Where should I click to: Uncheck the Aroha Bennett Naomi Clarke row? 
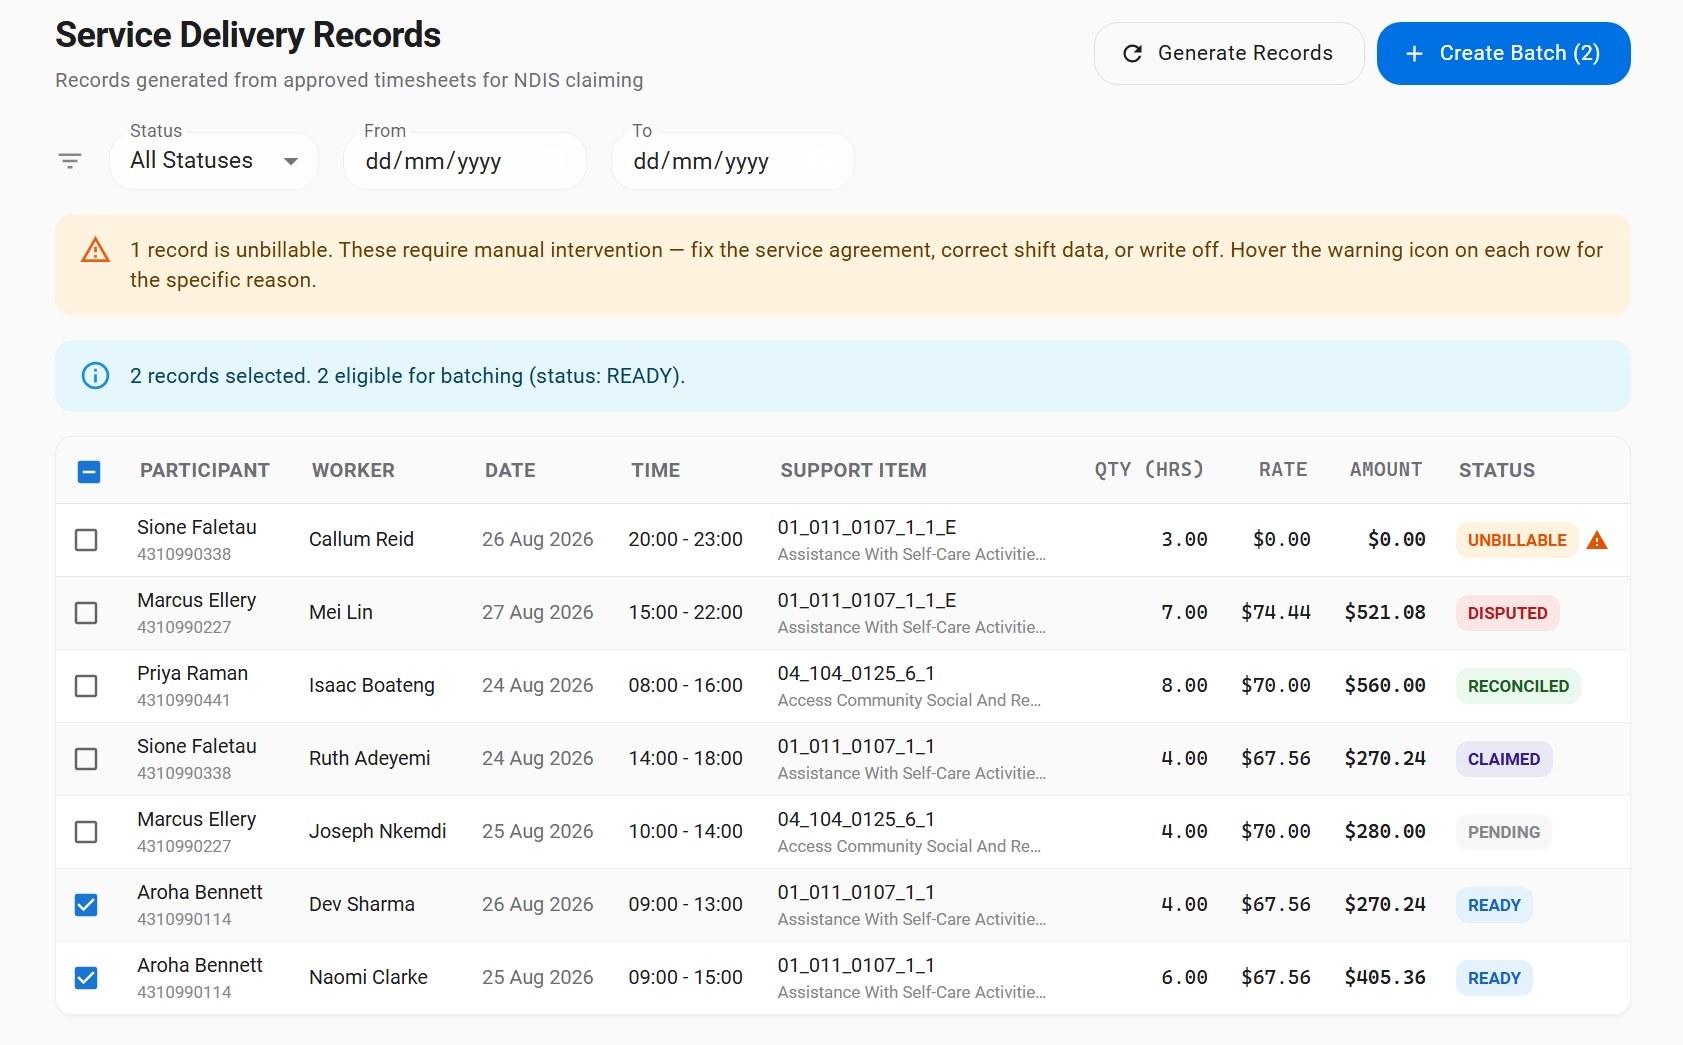click(x=86, y=978)
